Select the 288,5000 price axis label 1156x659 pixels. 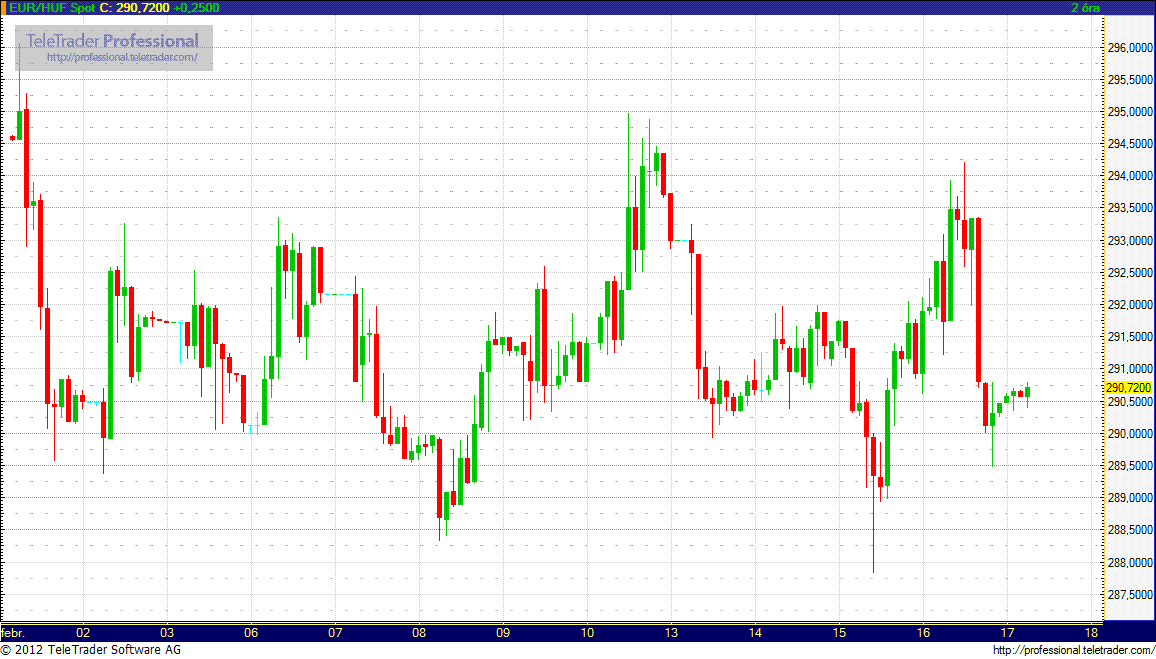(1129, 531)
